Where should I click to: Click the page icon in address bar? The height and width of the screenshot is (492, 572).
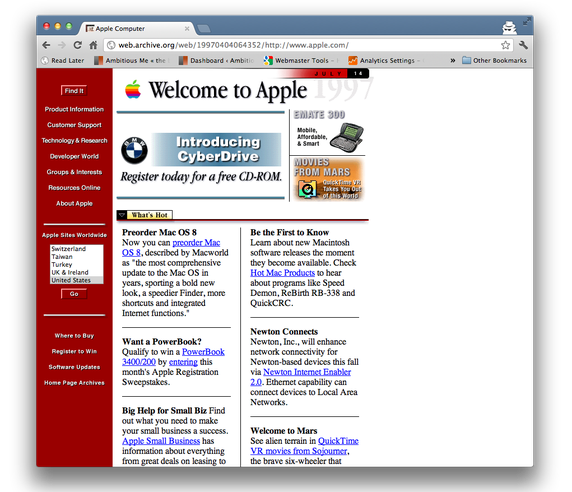coord(111,45)
